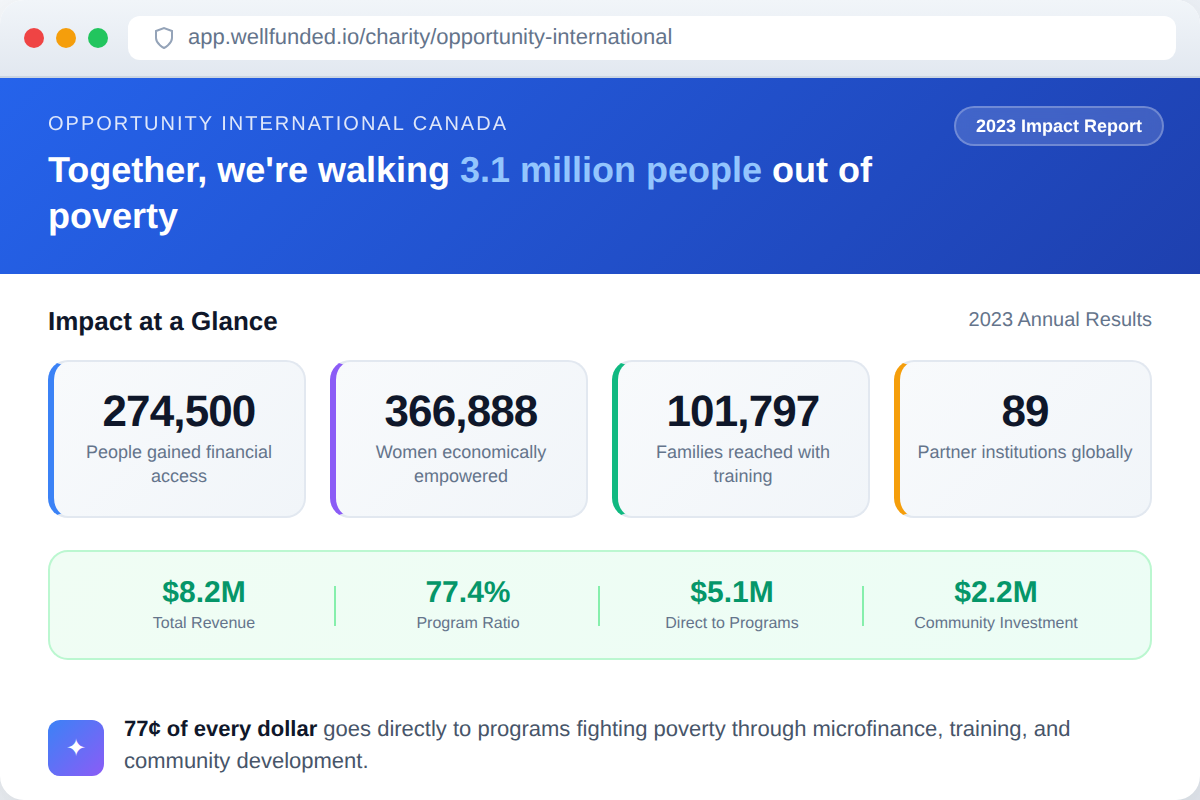
Task: Click the 'Impact at a Glance' heading
Action: [163, 321]
